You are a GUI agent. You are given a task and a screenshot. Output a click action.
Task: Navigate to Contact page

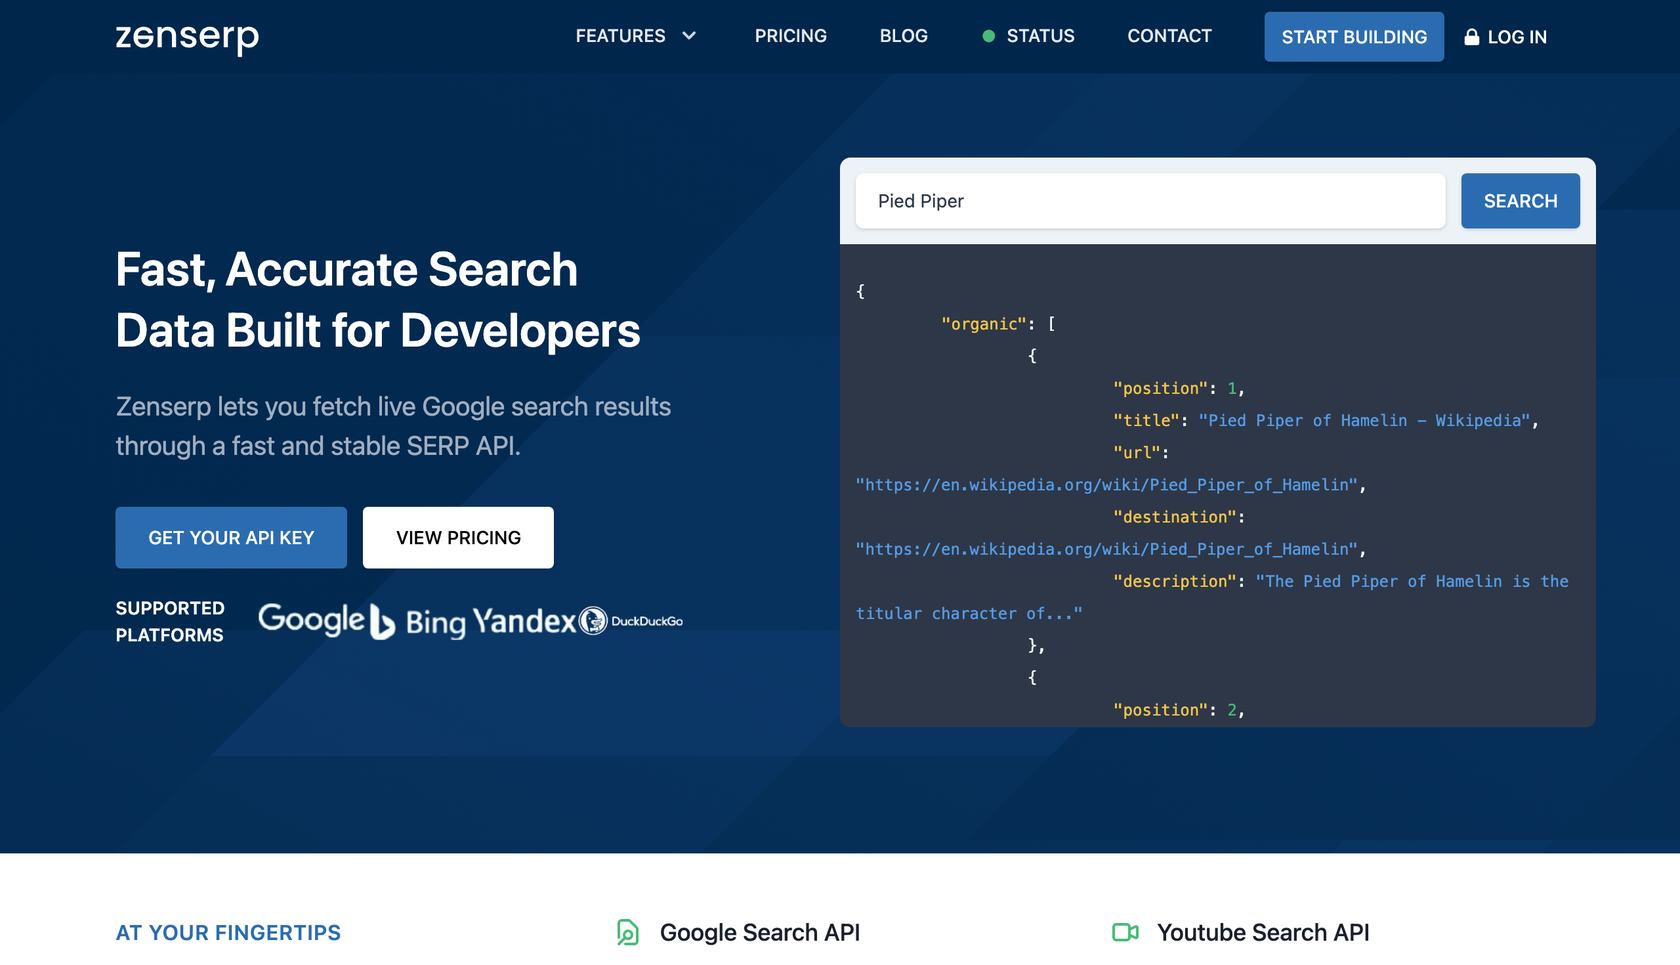(x=1169, y=36)
